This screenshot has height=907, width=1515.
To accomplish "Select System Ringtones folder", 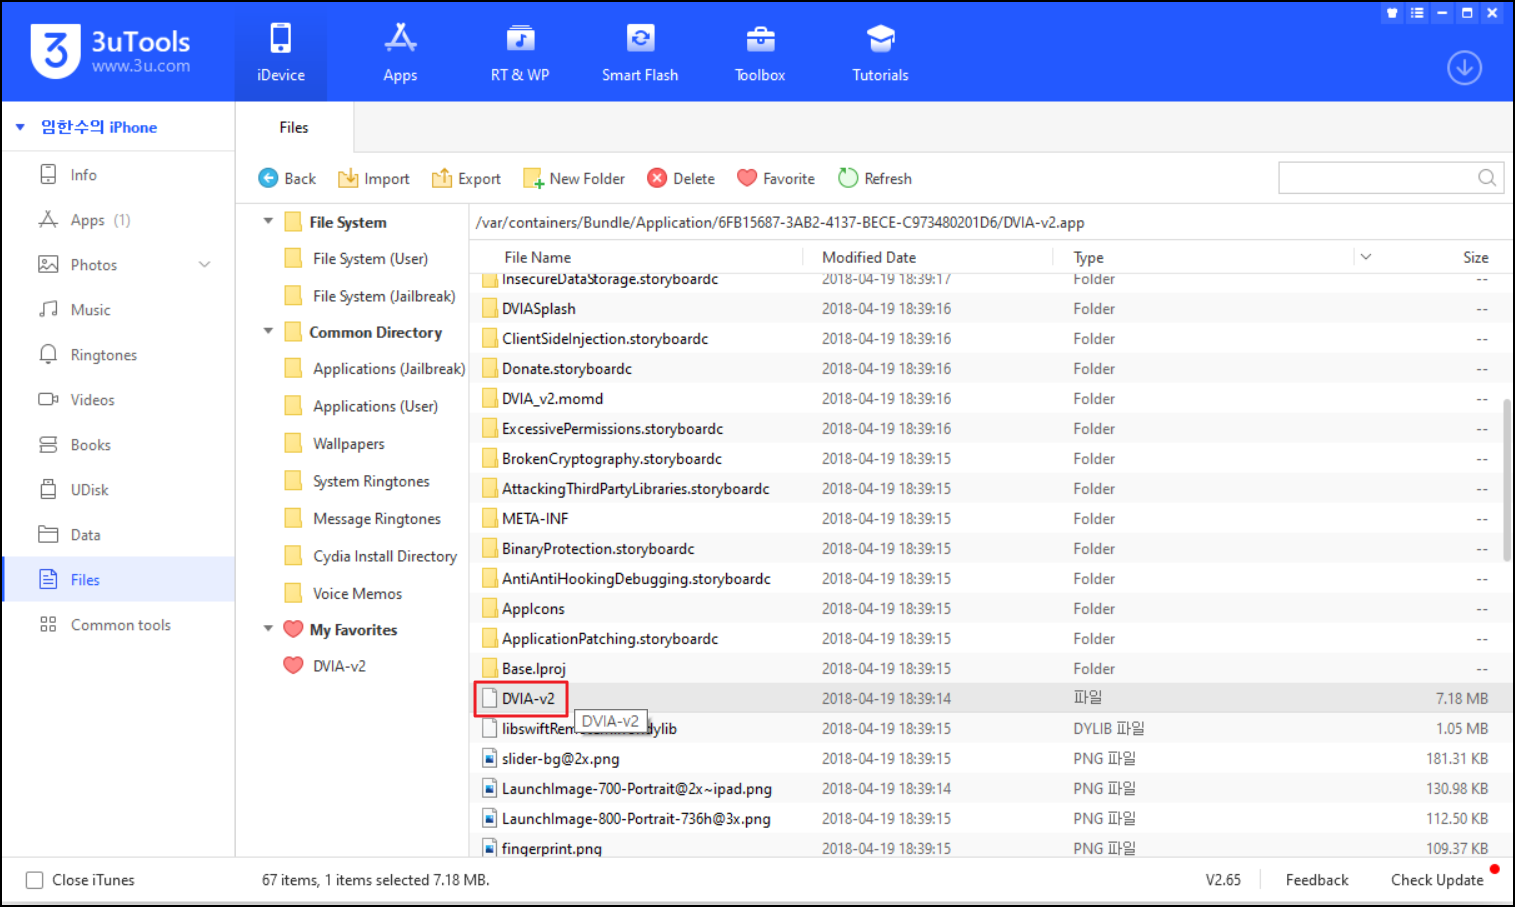I will 357,481.
